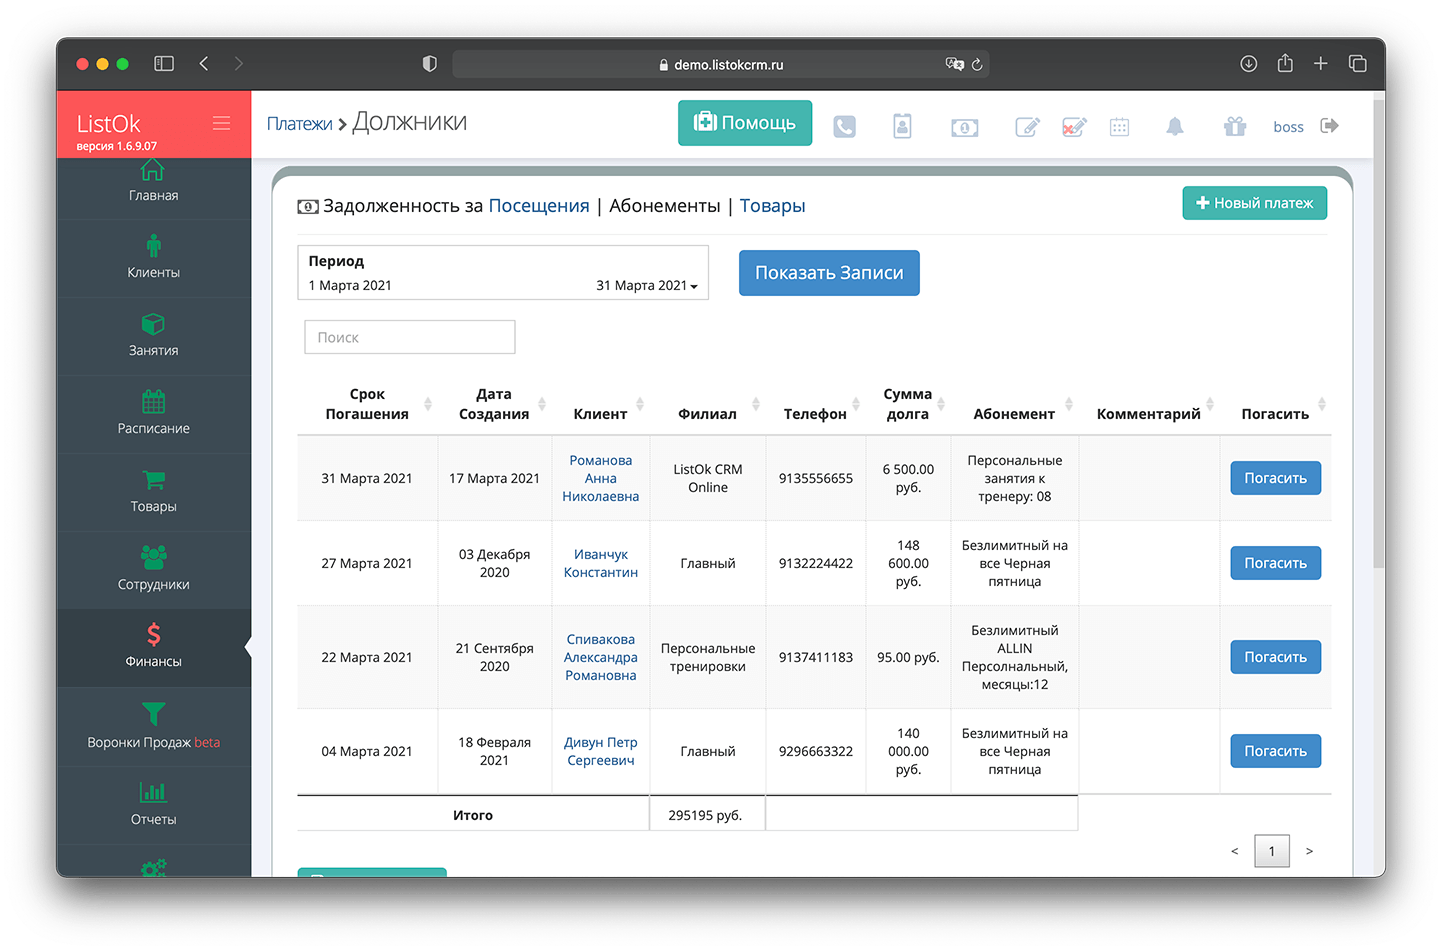Click Safari share icon
Screen dimensions: 1441x951
coord(1285,63)
